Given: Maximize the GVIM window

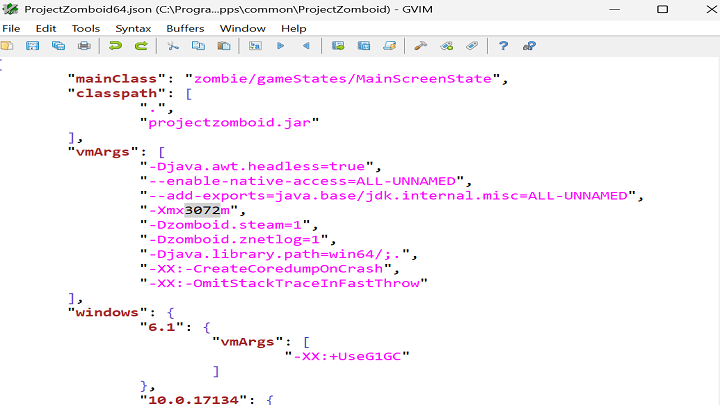Looking at the screenshot, I should pyautogui.click(x=663, y=9).
